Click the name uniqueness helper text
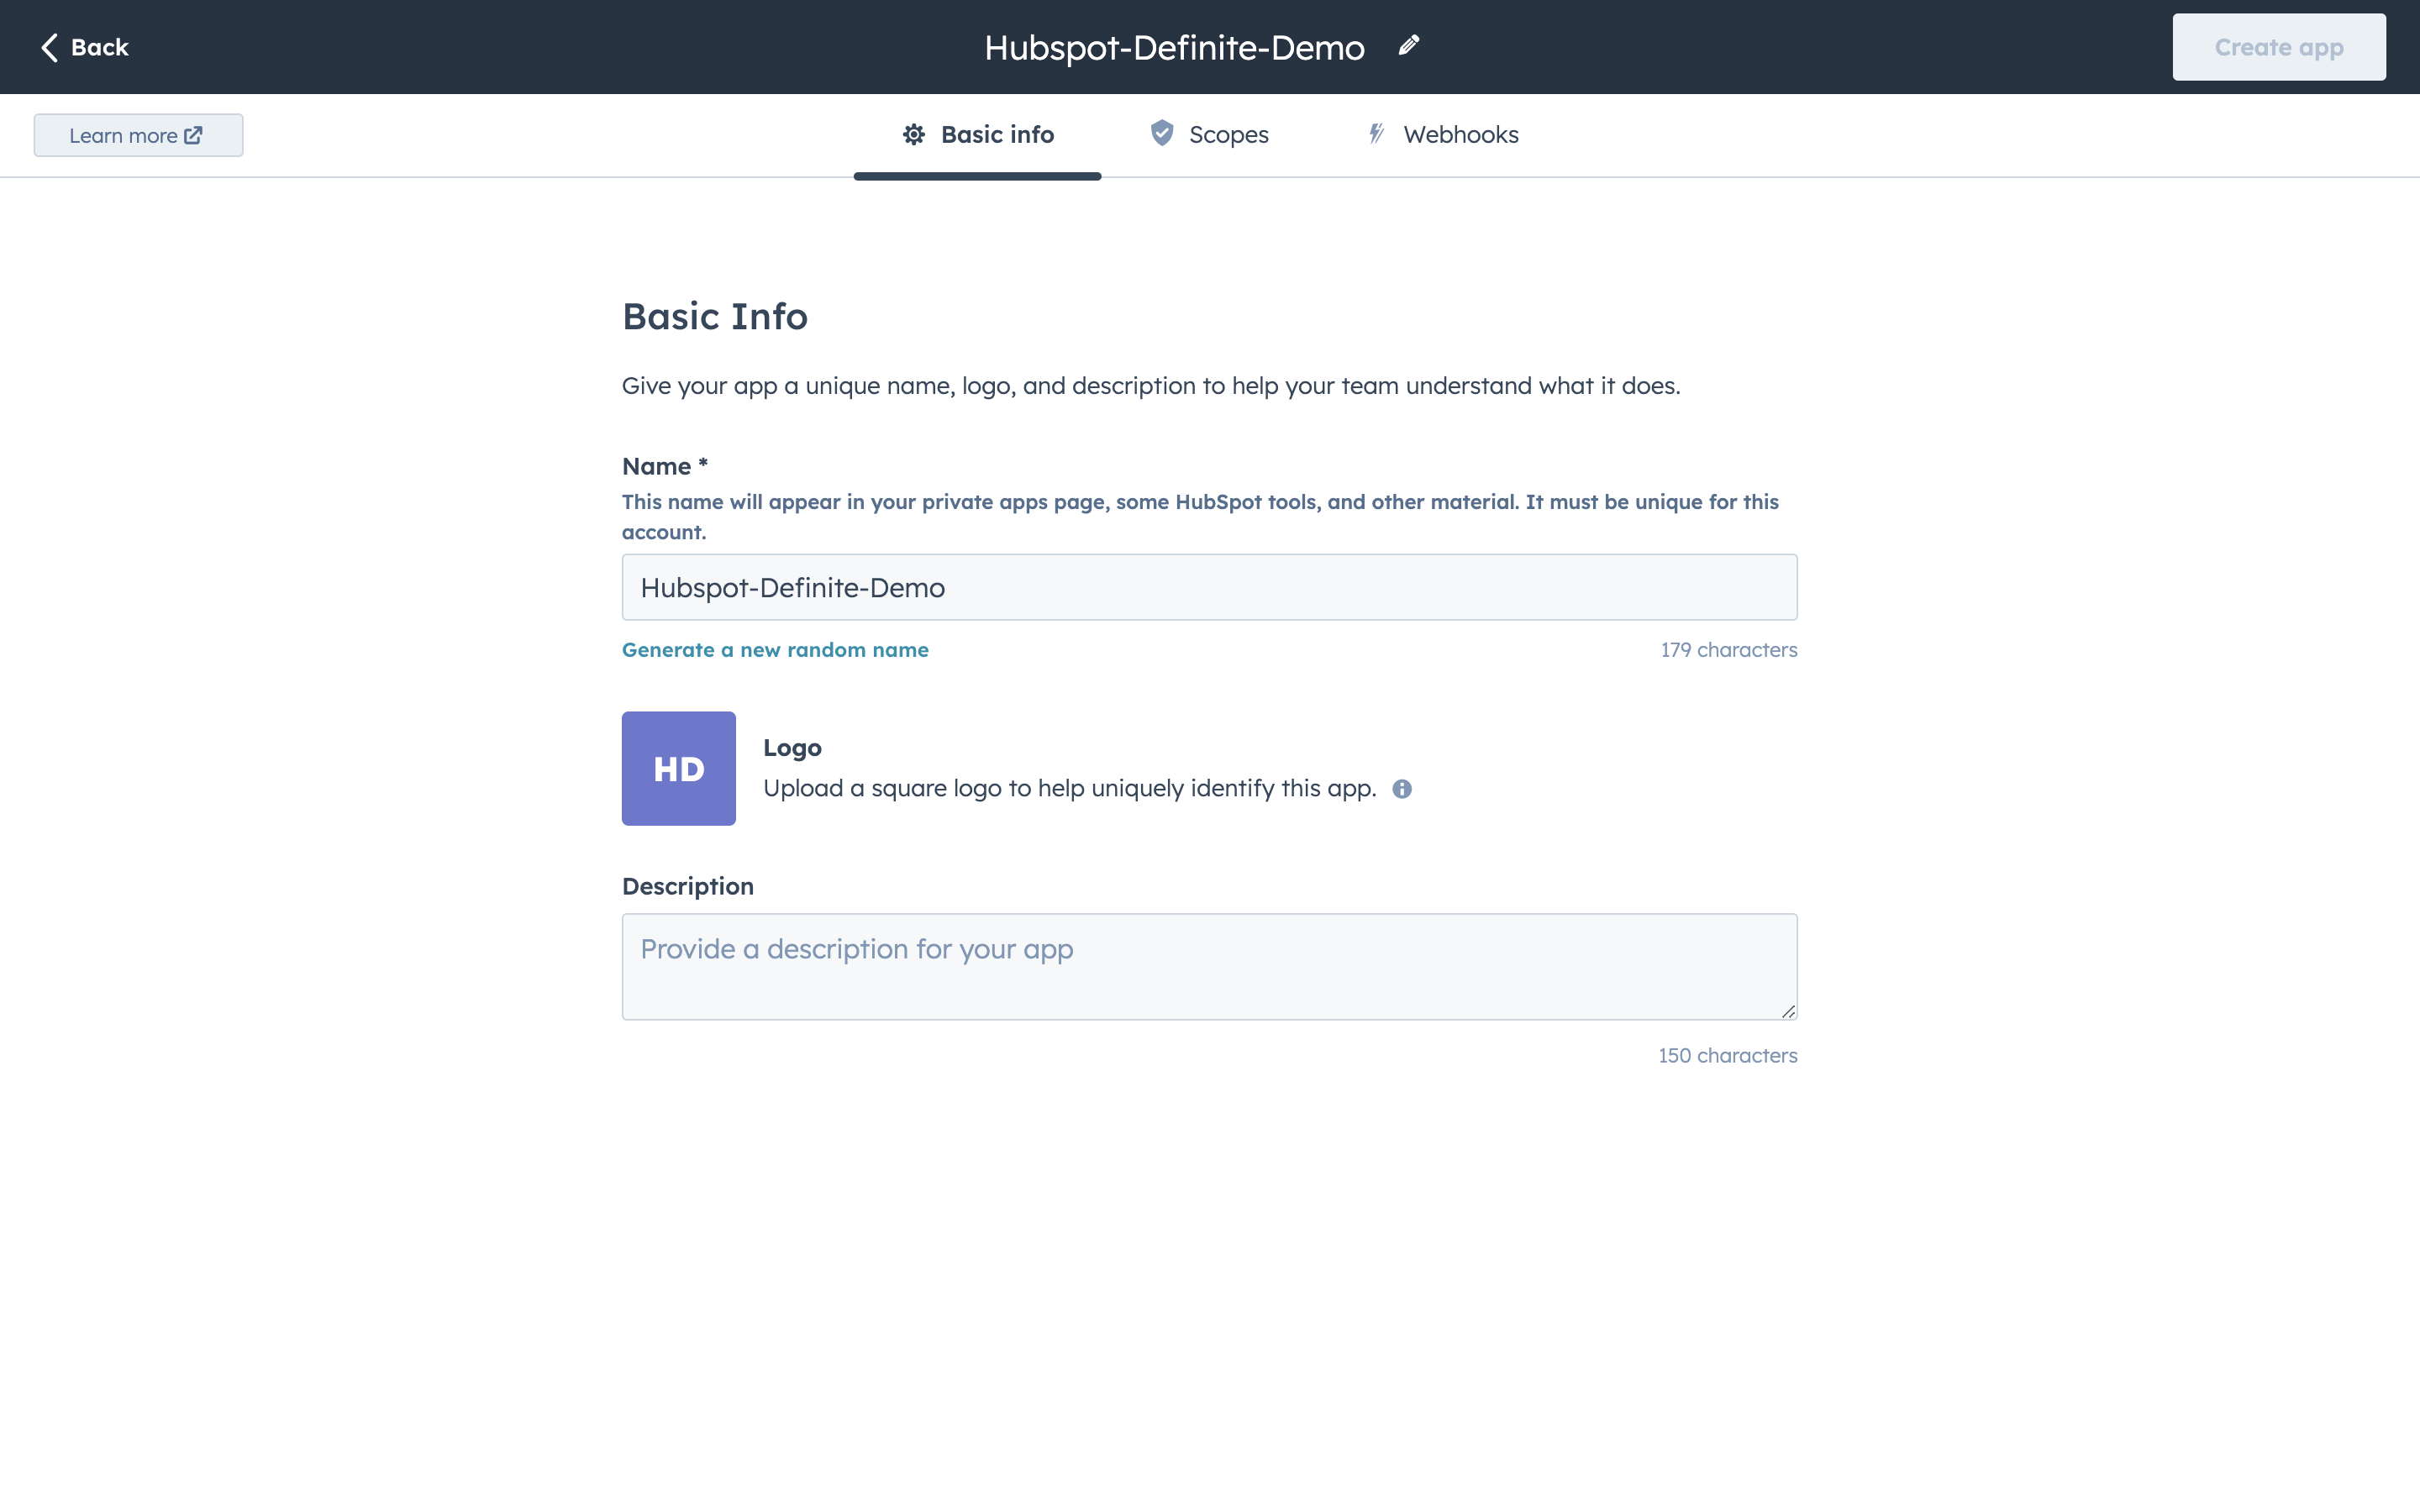 click(x=1200, y=517)
